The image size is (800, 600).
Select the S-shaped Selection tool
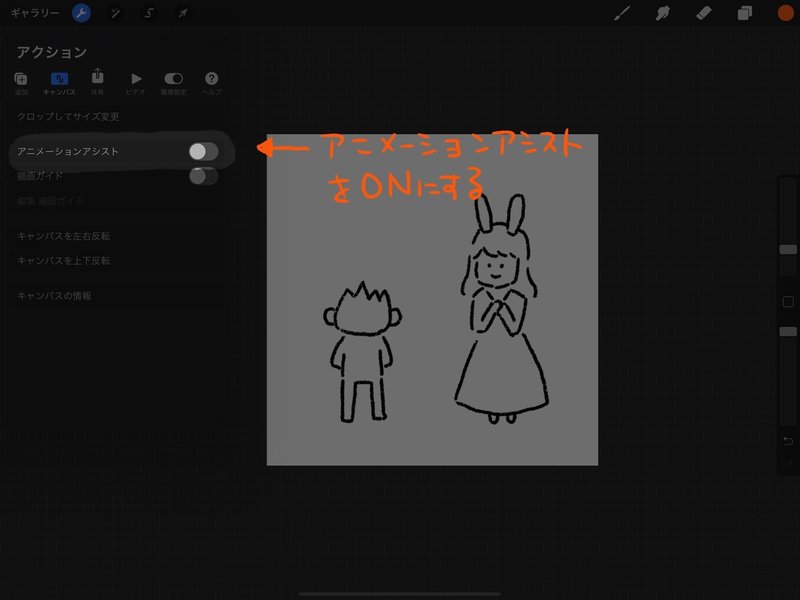pos(149,13)
